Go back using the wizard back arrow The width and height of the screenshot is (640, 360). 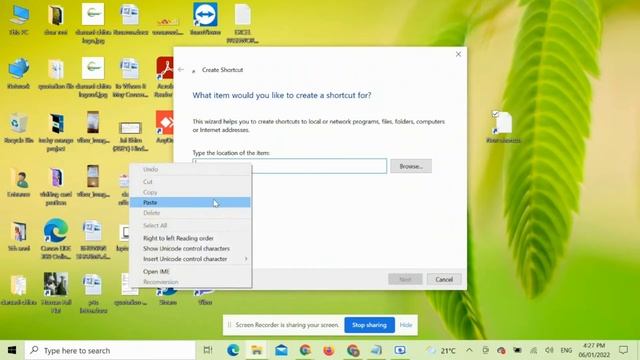(181, 70)
